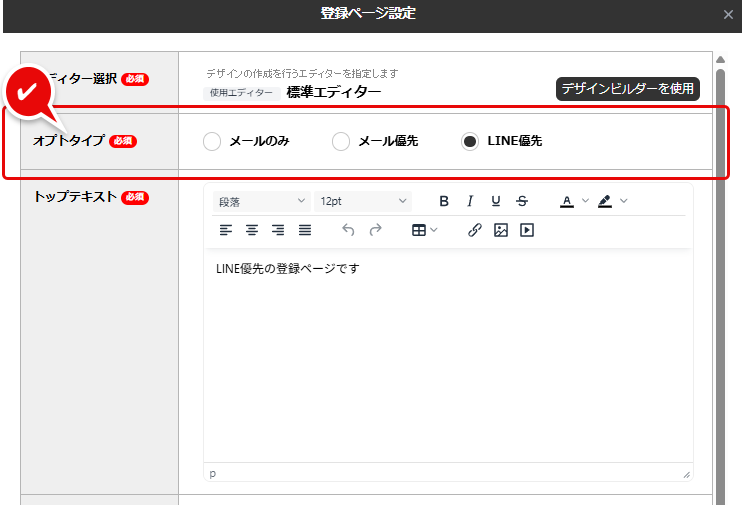Image resolution: width=742 pixels, height=505 pixels.
Task: Click into the top text editing area
Action: click(448, 355)
